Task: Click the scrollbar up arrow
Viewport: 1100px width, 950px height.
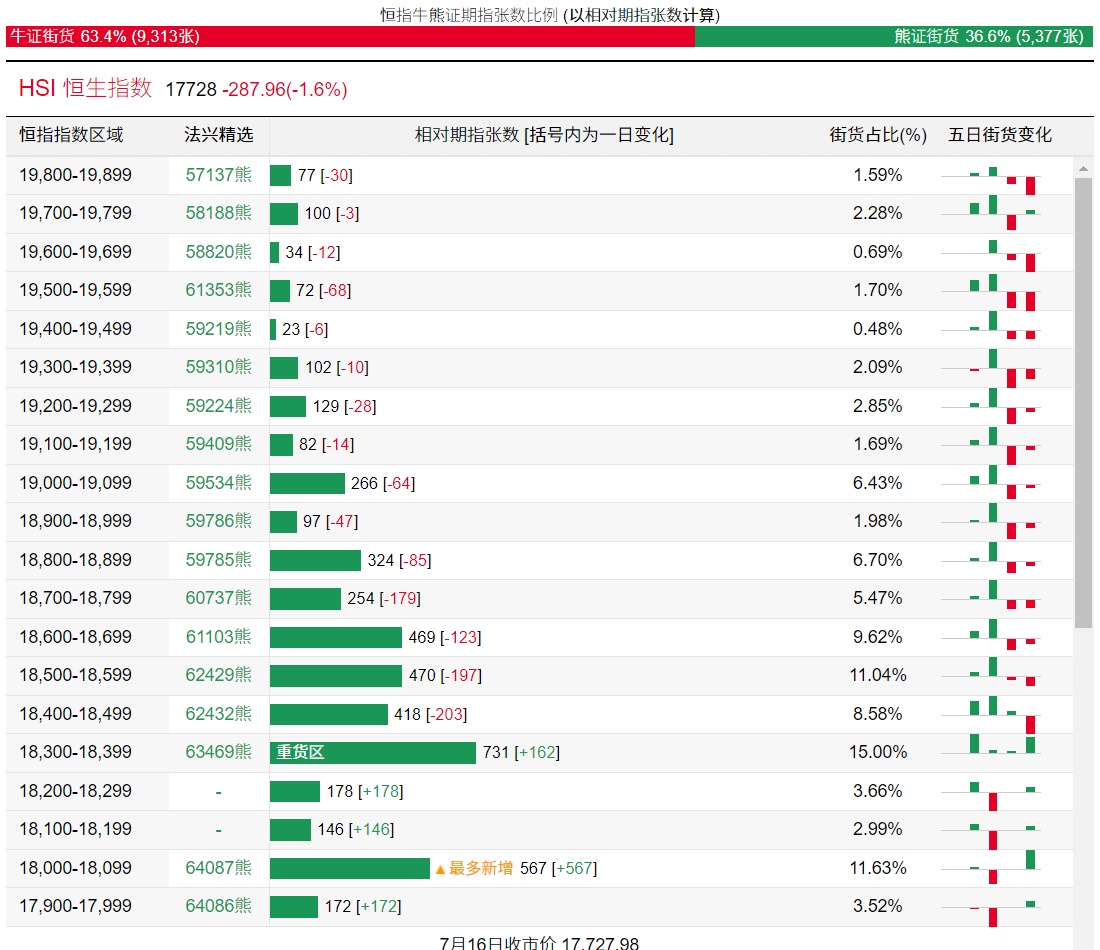Action: pos(1083,167)
